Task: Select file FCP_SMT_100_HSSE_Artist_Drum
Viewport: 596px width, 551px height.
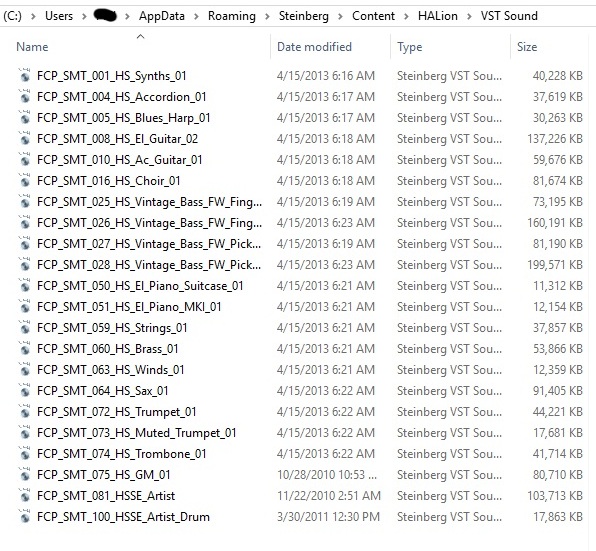Action: coord(123,517)
